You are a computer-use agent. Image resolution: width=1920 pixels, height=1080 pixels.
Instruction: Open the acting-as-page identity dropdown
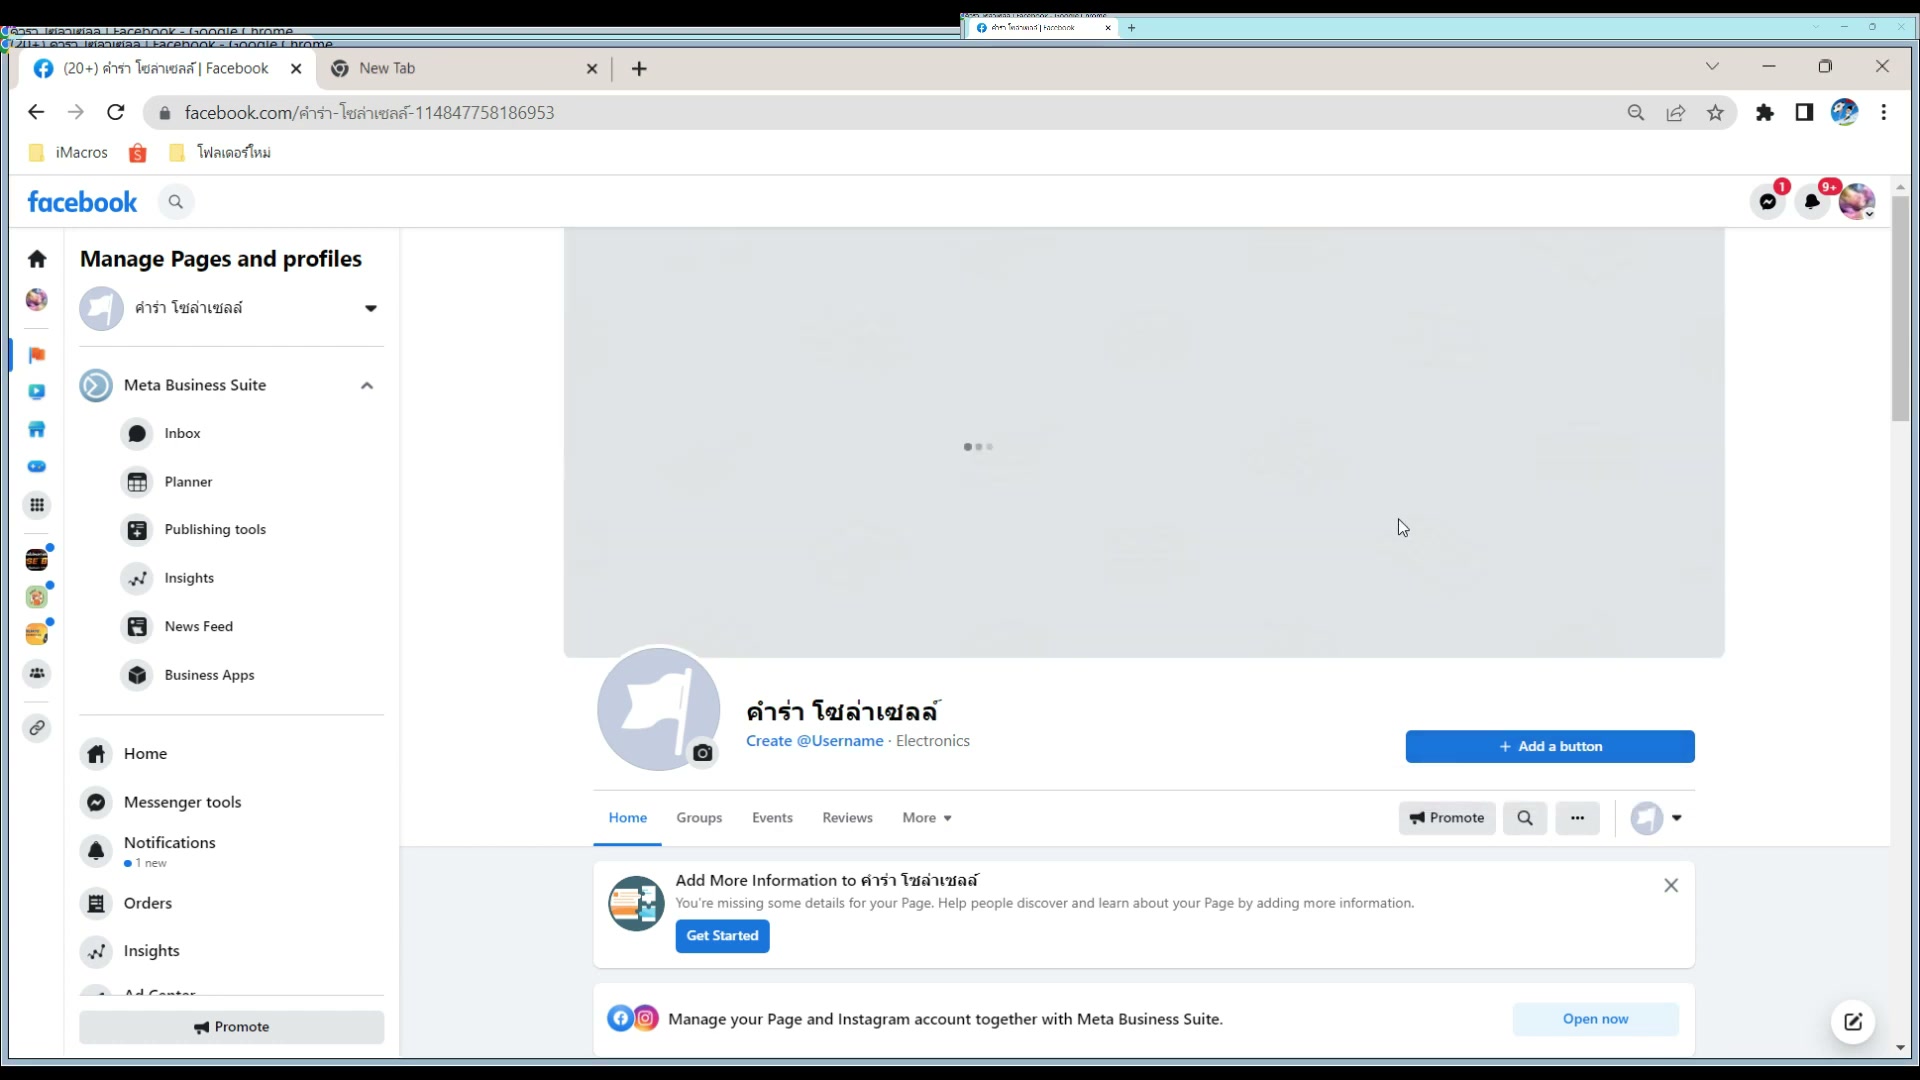pos(1657,818)
